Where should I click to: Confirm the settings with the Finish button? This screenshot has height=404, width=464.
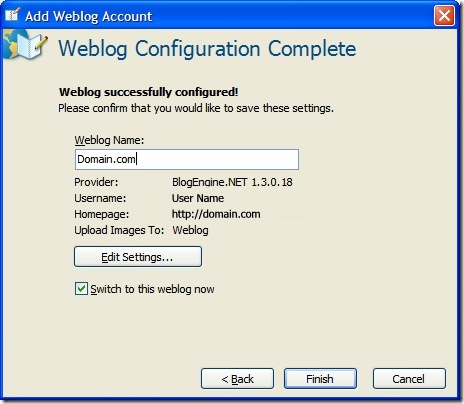pyautogui.click(x=320, y=379)
